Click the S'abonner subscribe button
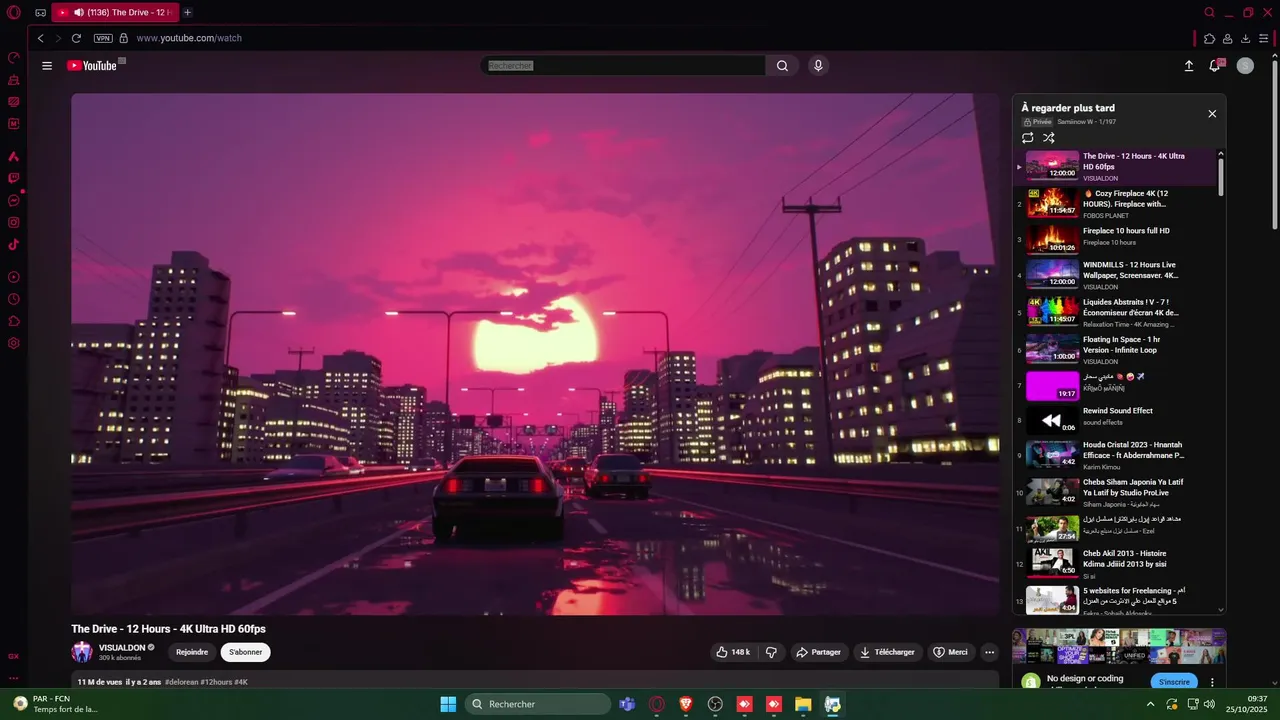1280x720 pixels. (x=245, y=652)
